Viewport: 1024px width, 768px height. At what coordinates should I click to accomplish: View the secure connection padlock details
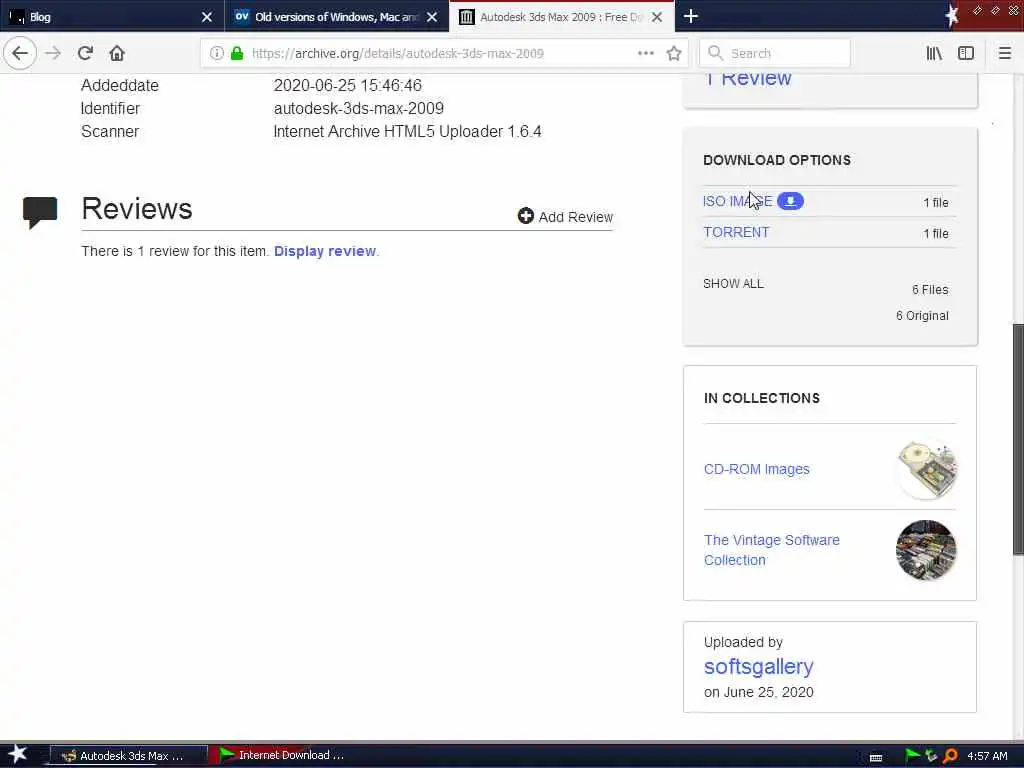coord(236,53)
